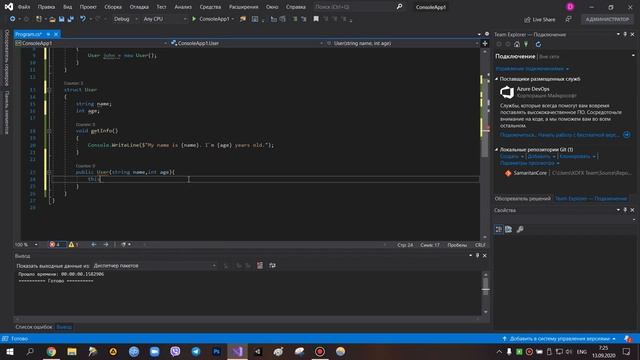640x360 pixels.
Task: Click the Open file folder icon
Action: coord(52,19)
